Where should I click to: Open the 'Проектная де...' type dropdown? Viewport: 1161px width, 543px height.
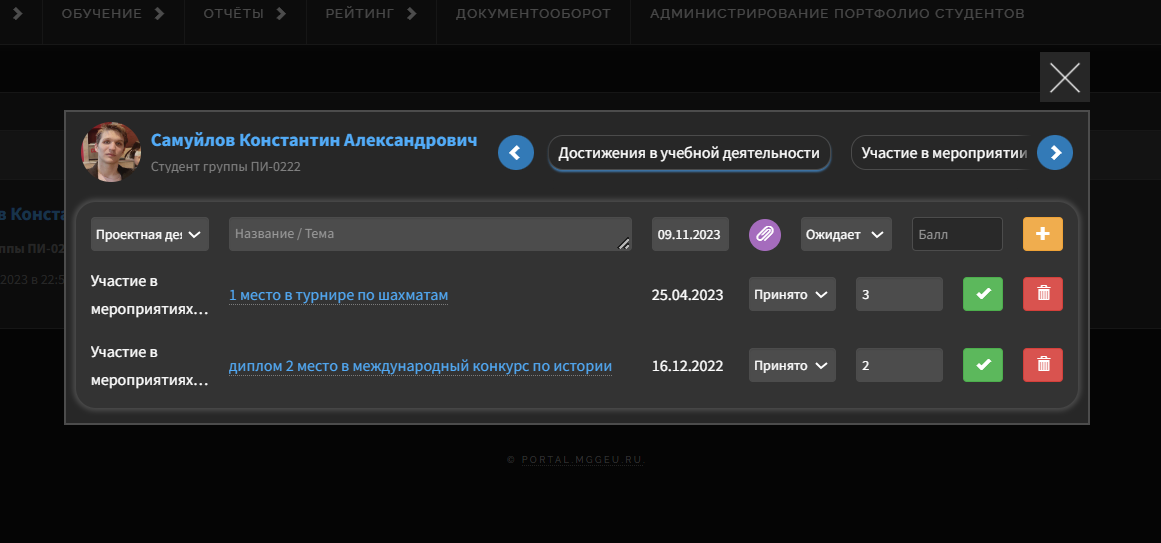pos(149,234)
